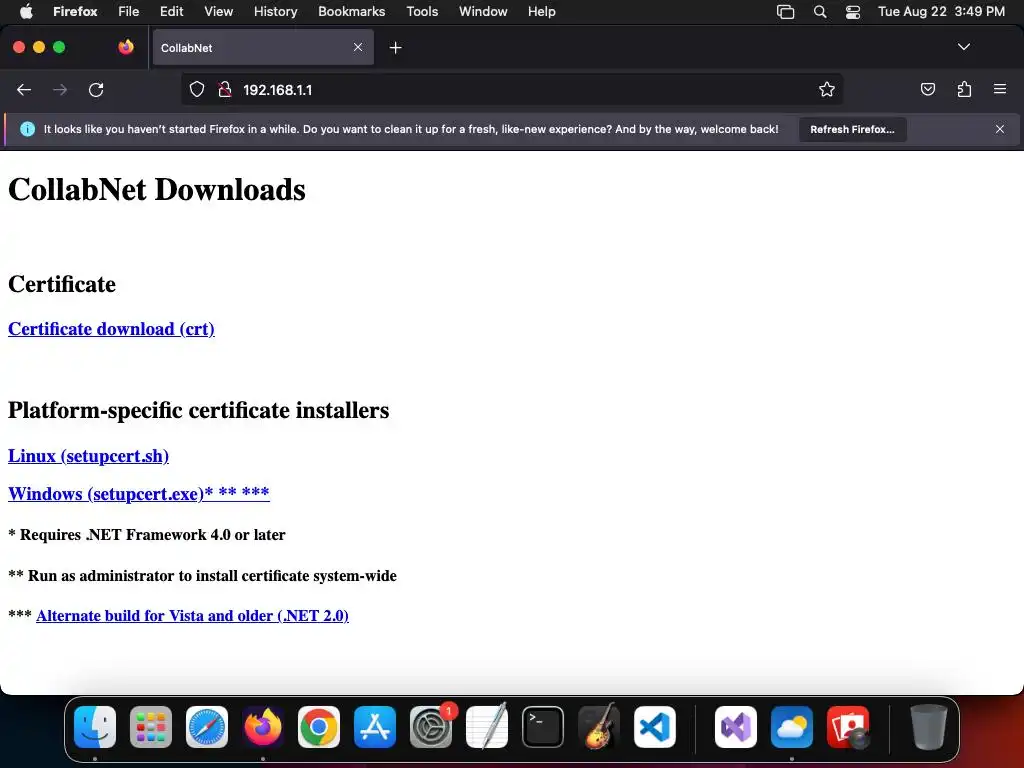This screenshot has height=768, width=1024.
Task: Open Finder from the Dock
Action: (95, 727)
